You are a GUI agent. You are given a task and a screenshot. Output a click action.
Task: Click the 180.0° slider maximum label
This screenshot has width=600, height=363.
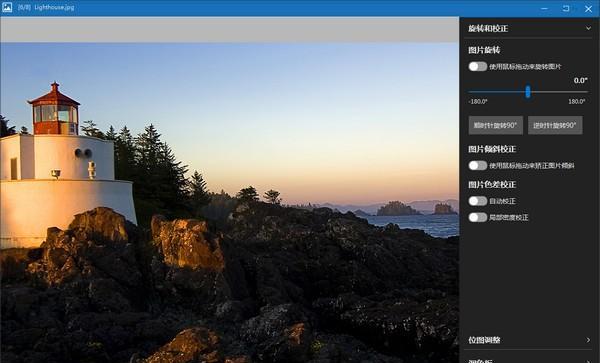[577, 102]
